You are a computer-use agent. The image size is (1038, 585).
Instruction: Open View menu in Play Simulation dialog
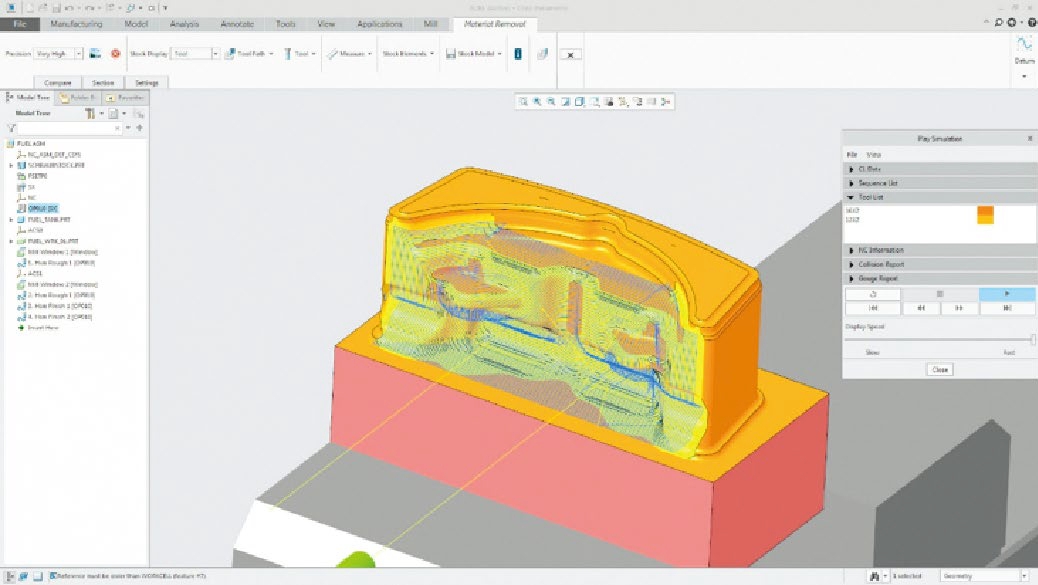click(874, 155)
